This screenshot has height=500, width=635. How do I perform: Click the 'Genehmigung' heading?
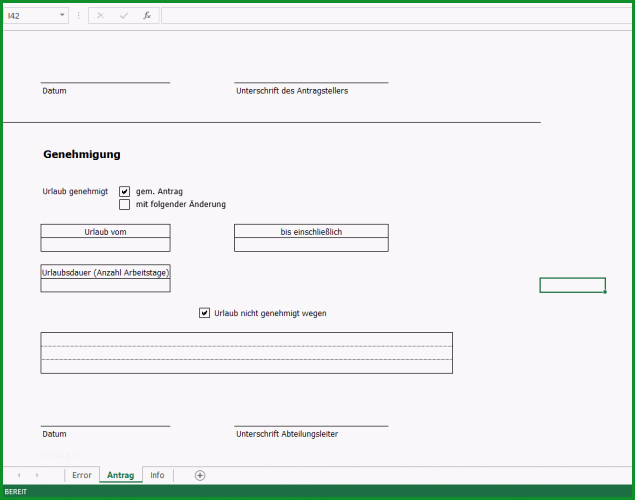pyautogui.click(x=82, y=154)
